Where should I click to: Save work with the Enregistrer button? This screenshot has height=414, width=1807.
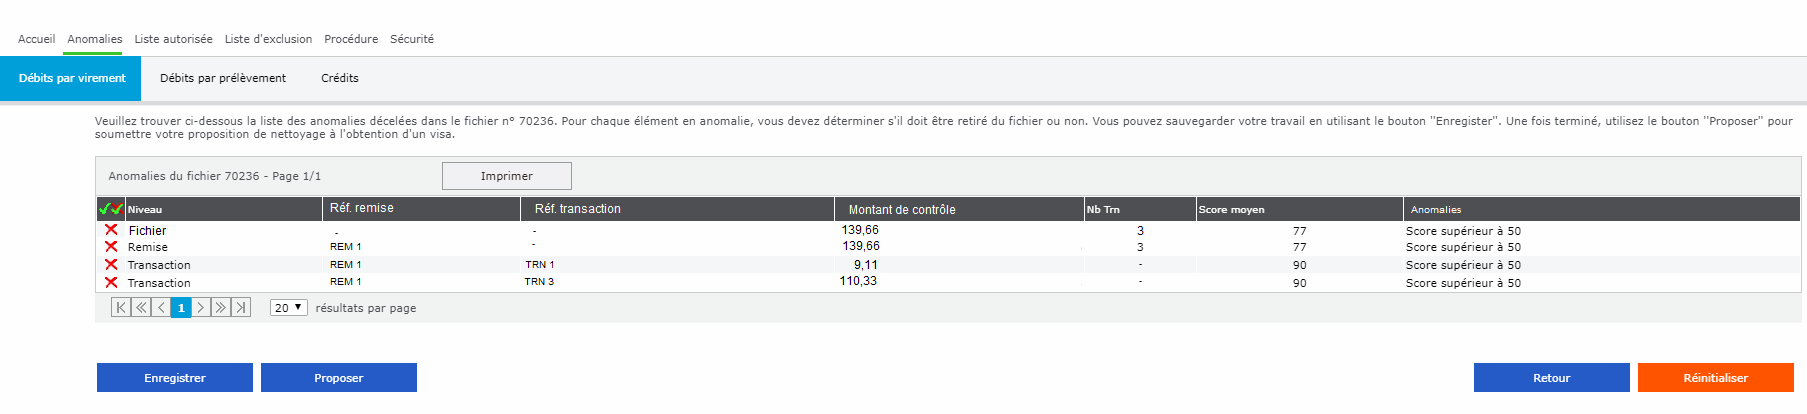coord(175,378)
